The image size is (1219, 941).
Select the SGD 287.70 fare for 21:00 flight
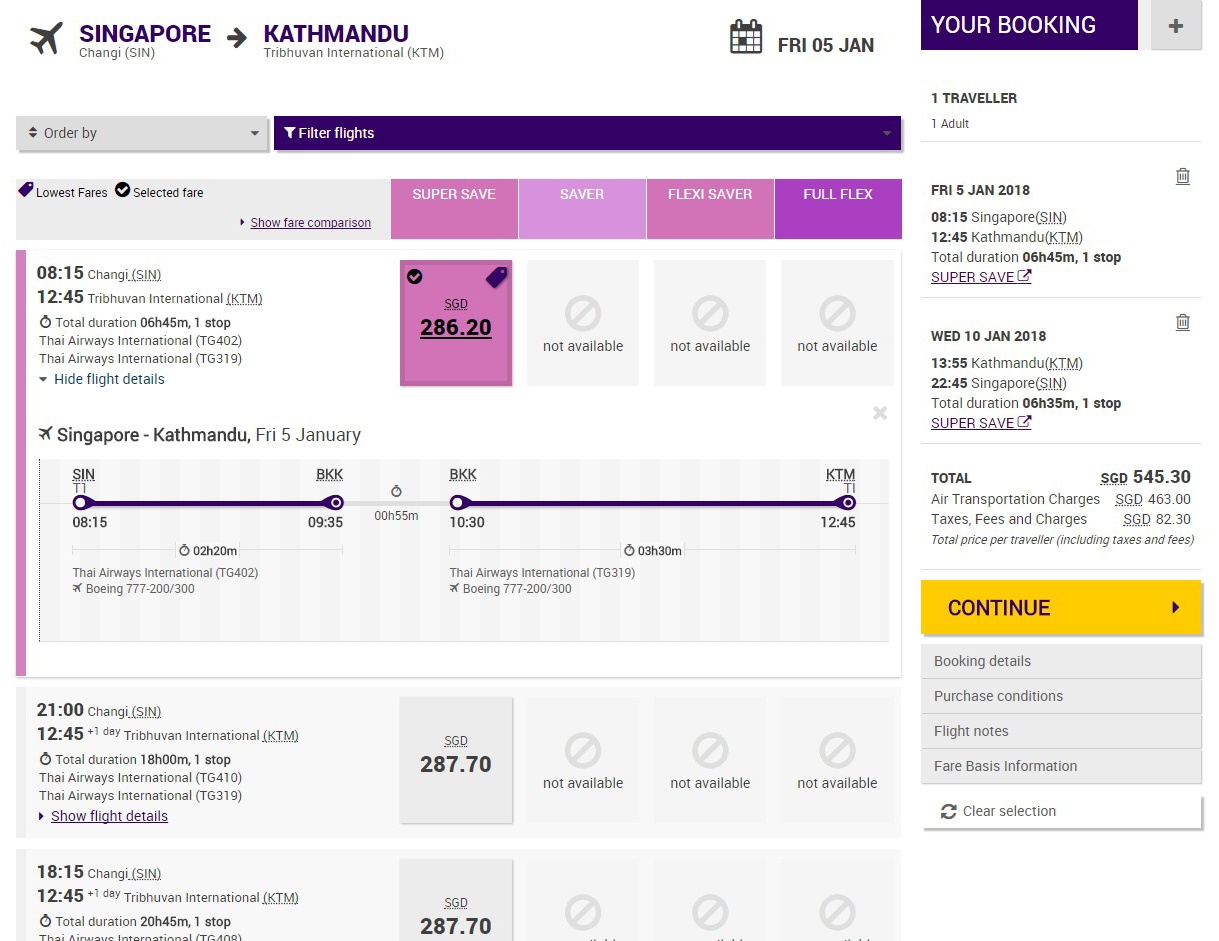click(456, 760)
